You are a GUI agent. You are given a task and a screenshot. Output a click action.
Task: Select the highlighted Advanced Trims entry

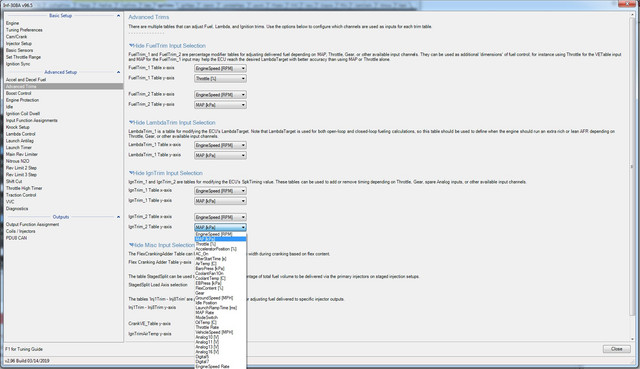pos(64,87)
